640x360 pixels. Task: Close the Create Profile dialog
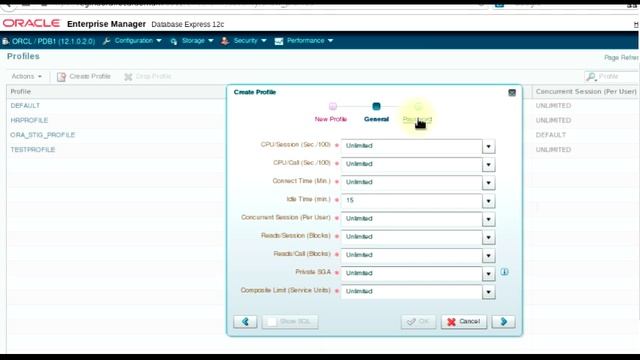pos(512,93)
